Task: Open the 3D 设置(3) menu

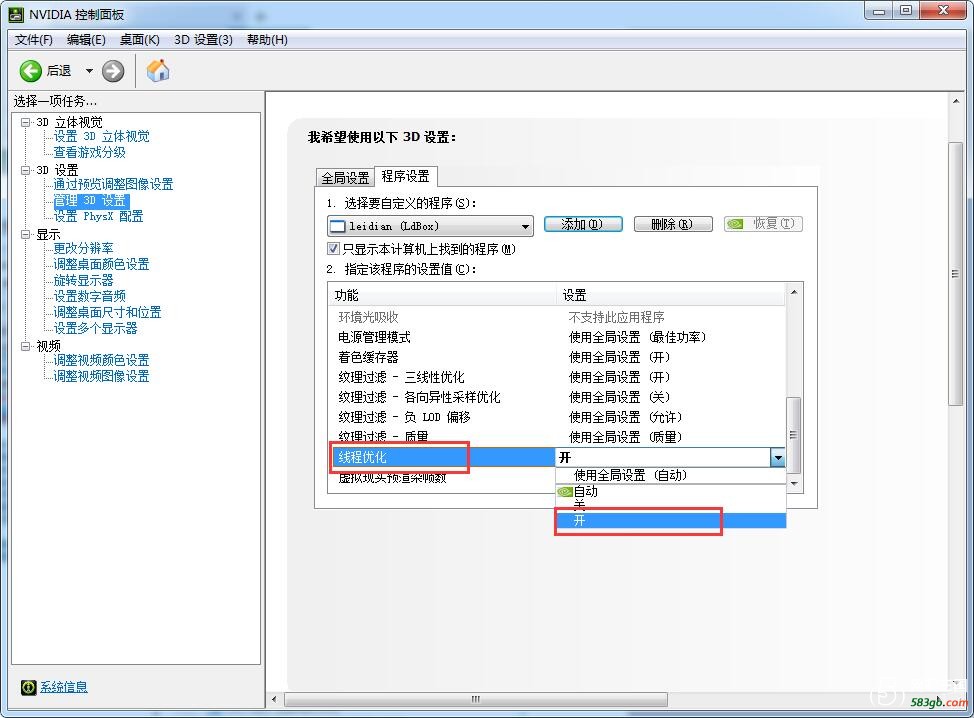Action: (x=203, y=40)
